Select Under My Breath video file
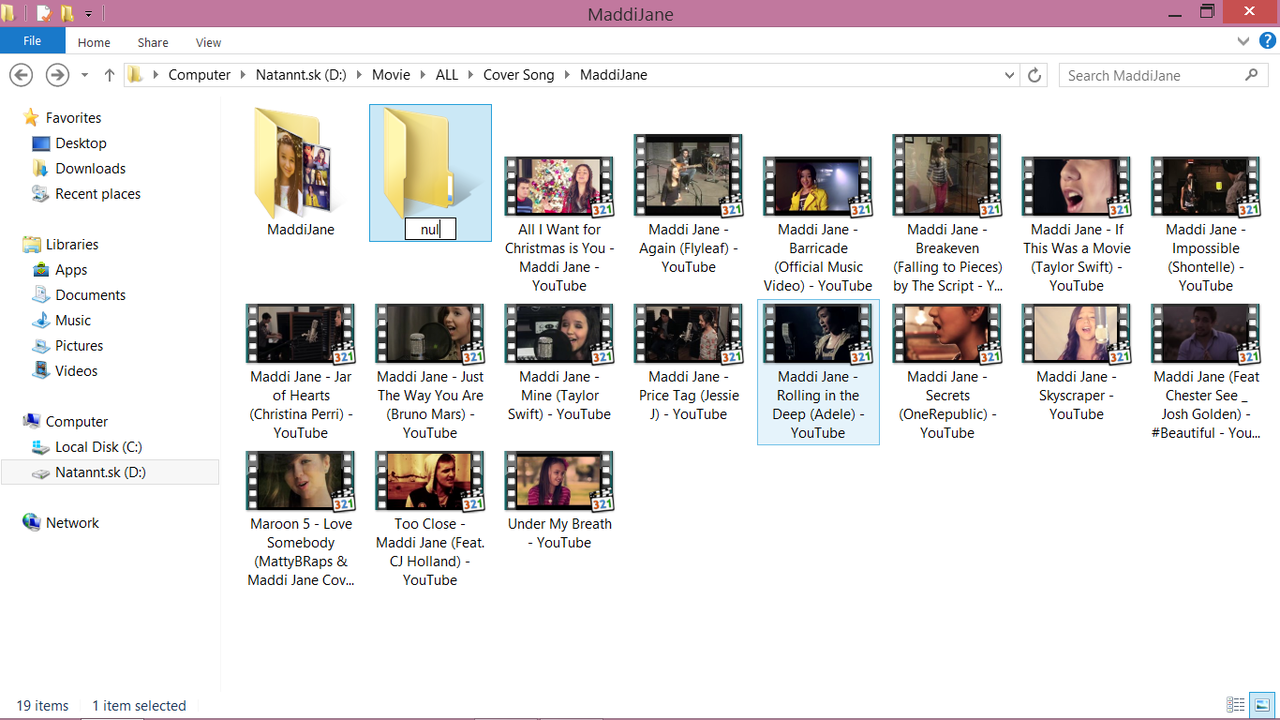 [559, 500]
